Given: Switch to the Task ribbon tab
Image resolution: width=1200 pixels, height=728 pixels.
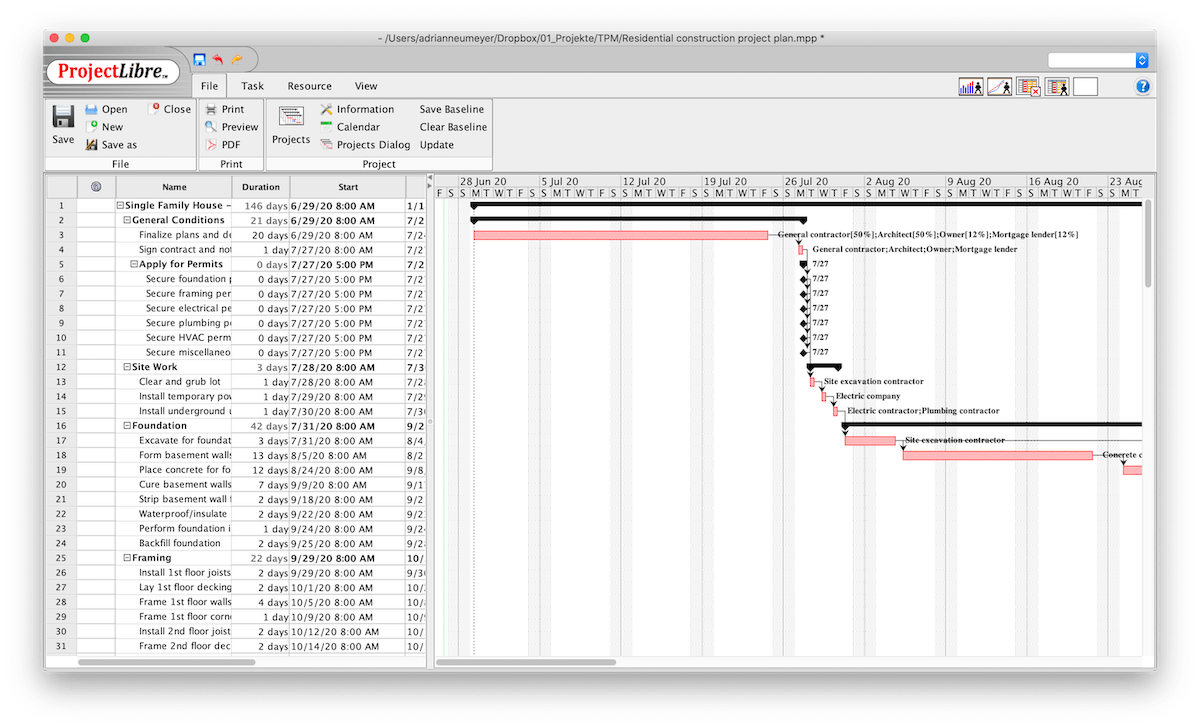Looking at the screenshot, I should pos(252,86).
